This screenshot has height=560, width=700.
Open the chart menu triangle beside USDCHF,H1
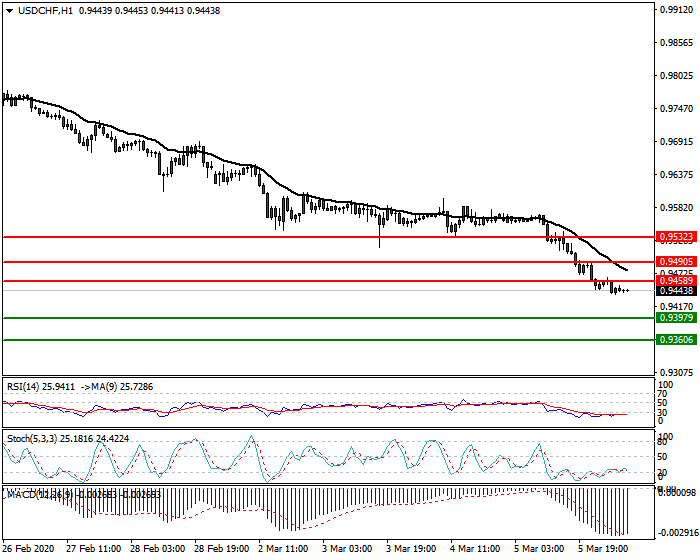click(9, 11)
